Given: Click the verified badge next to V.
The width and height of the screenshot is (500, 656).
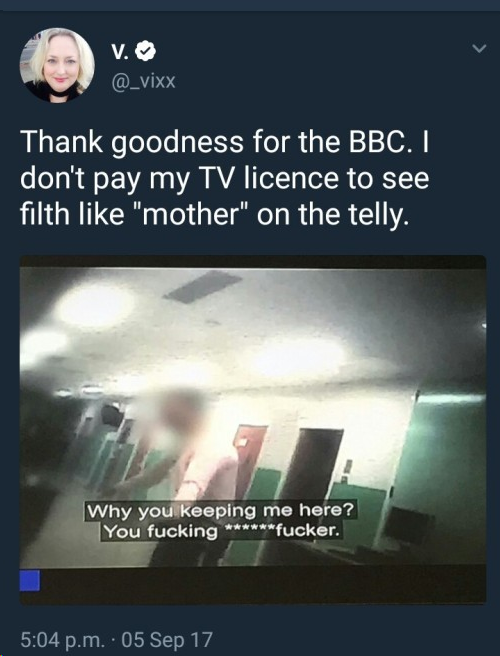Looking at the screenshot, I should pyautogui.click(x=147, y=51).
